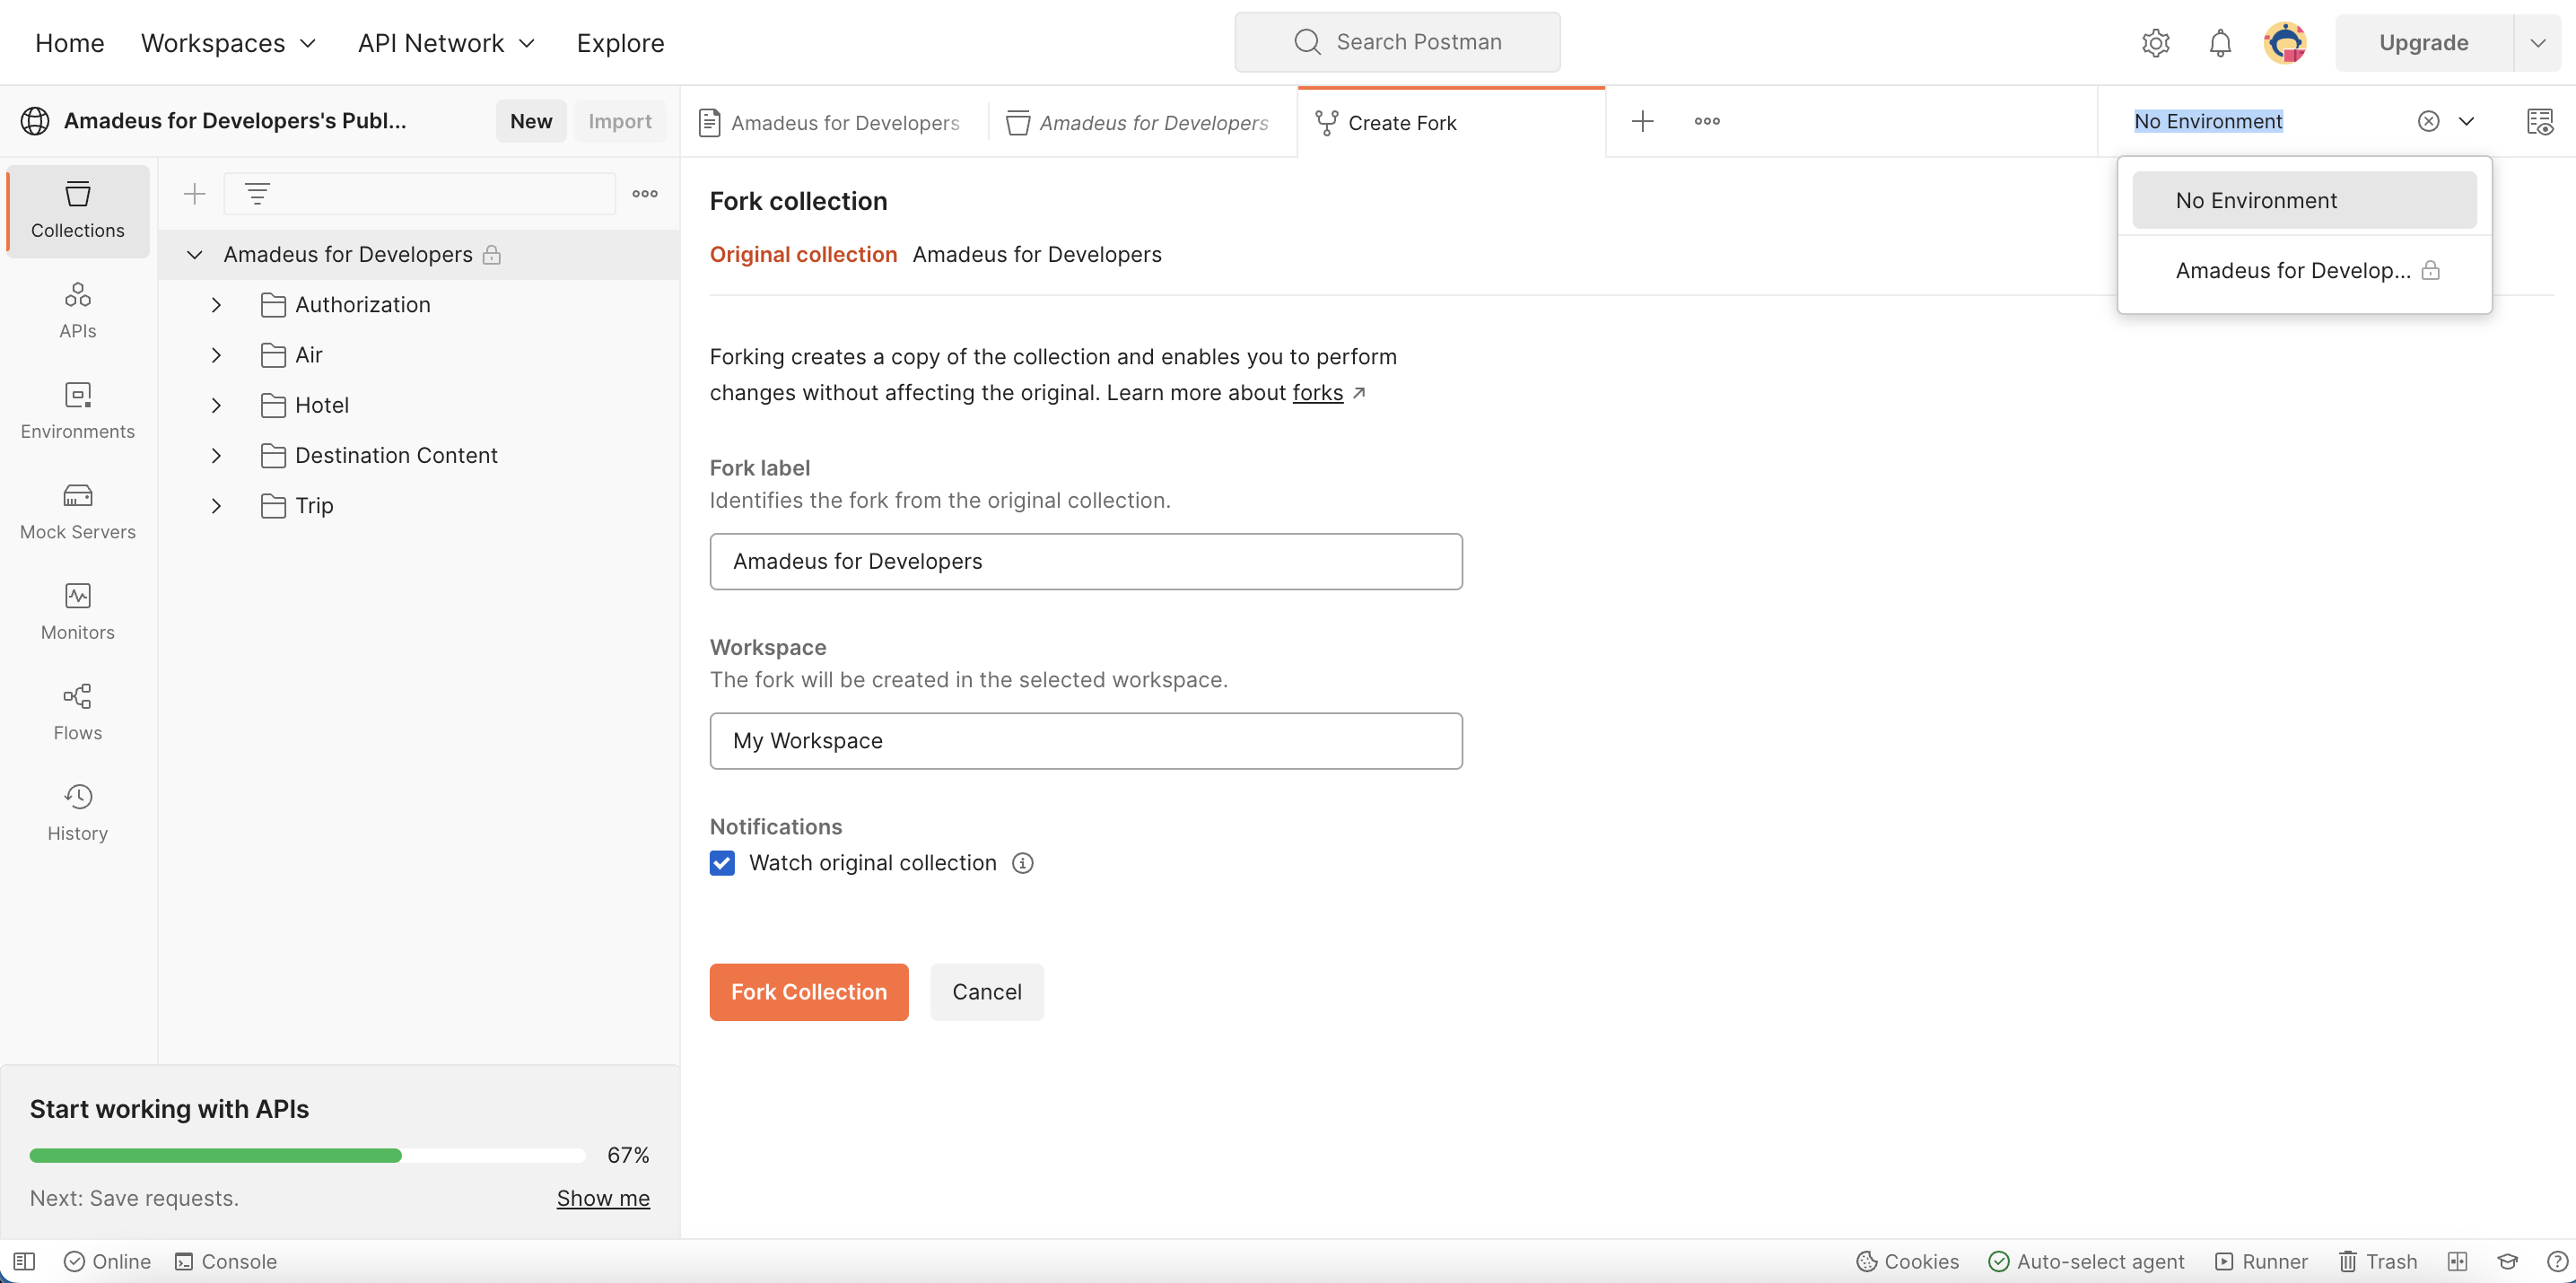
Task: Click the Import button
Action: [620, 121]
